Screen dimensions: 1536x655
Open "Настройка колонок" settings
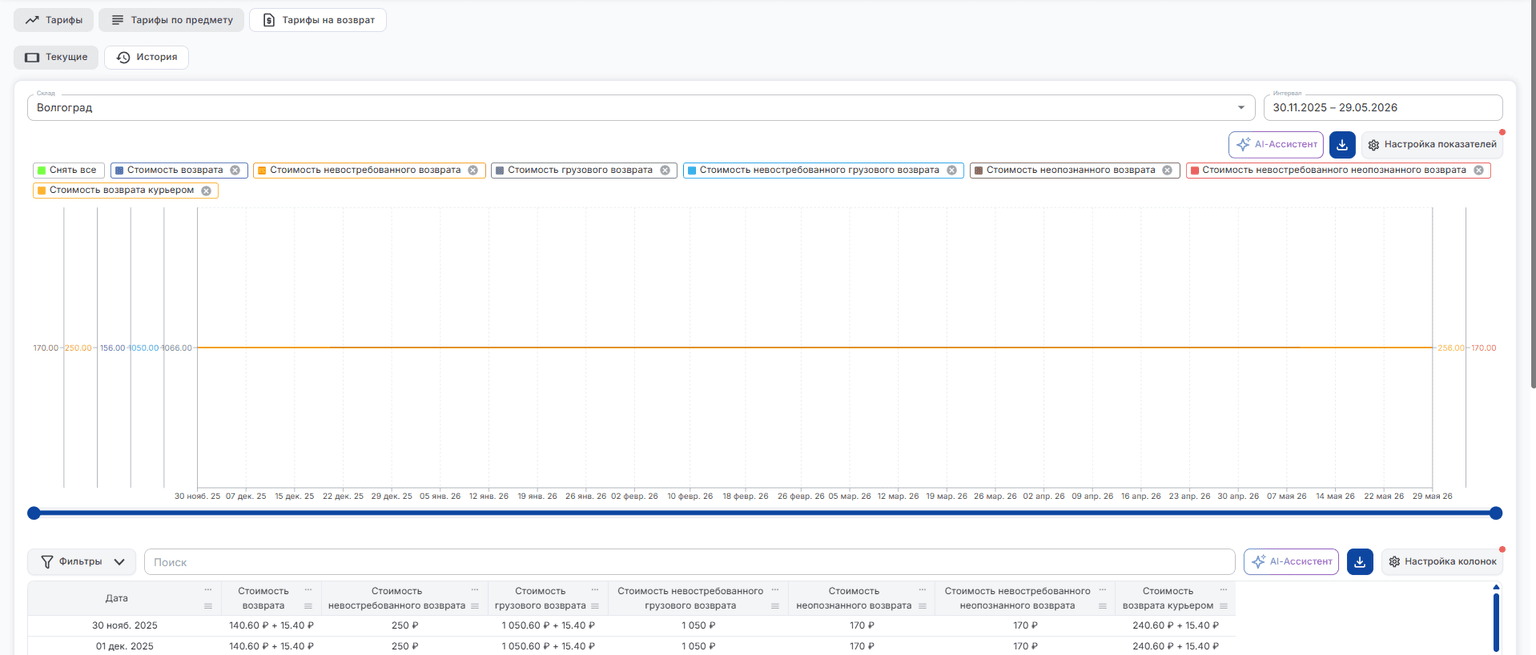pos(1442,562)
